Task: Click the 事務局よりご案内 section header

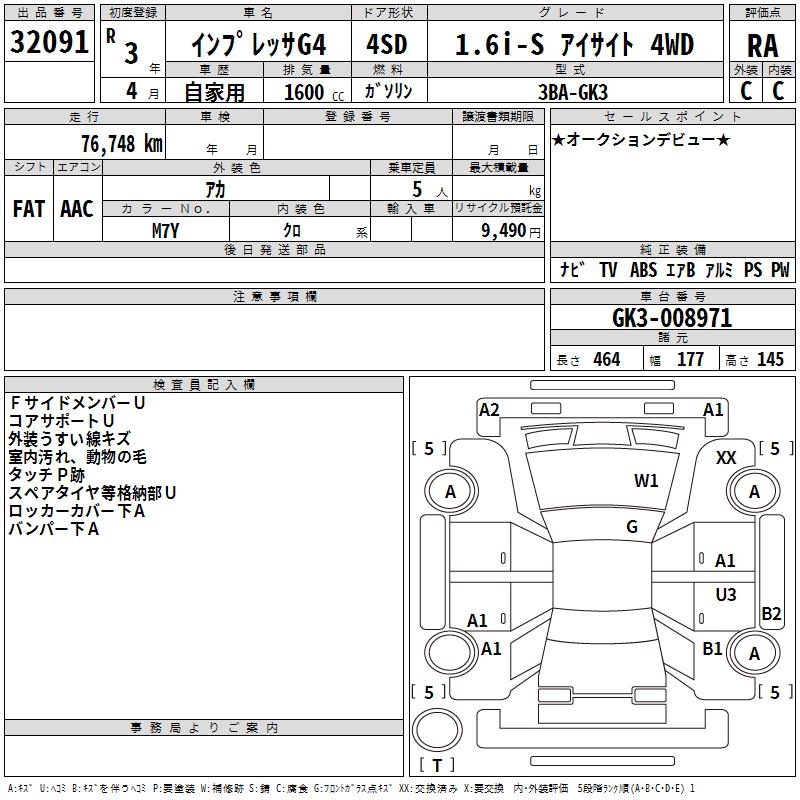Action: click(x=204, y=728)
